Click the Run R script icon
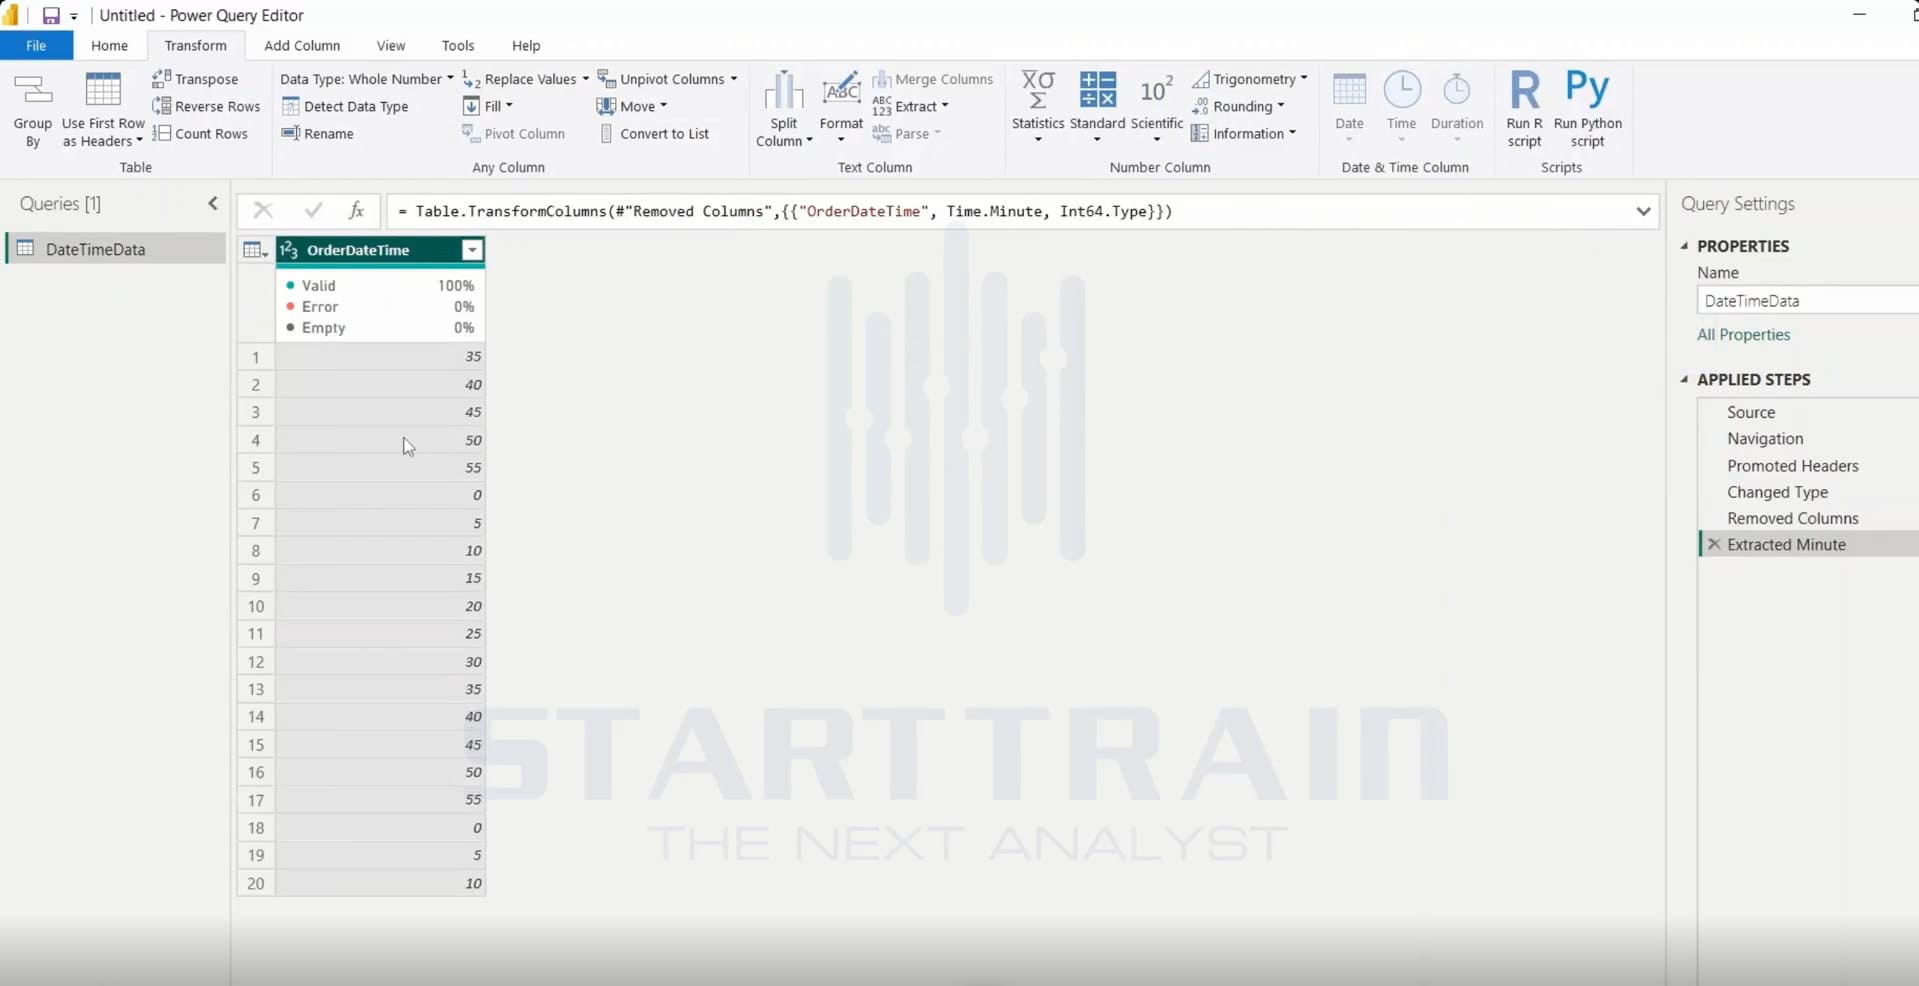Screen dimensions: 1919x986 (x=1525, y=90)
